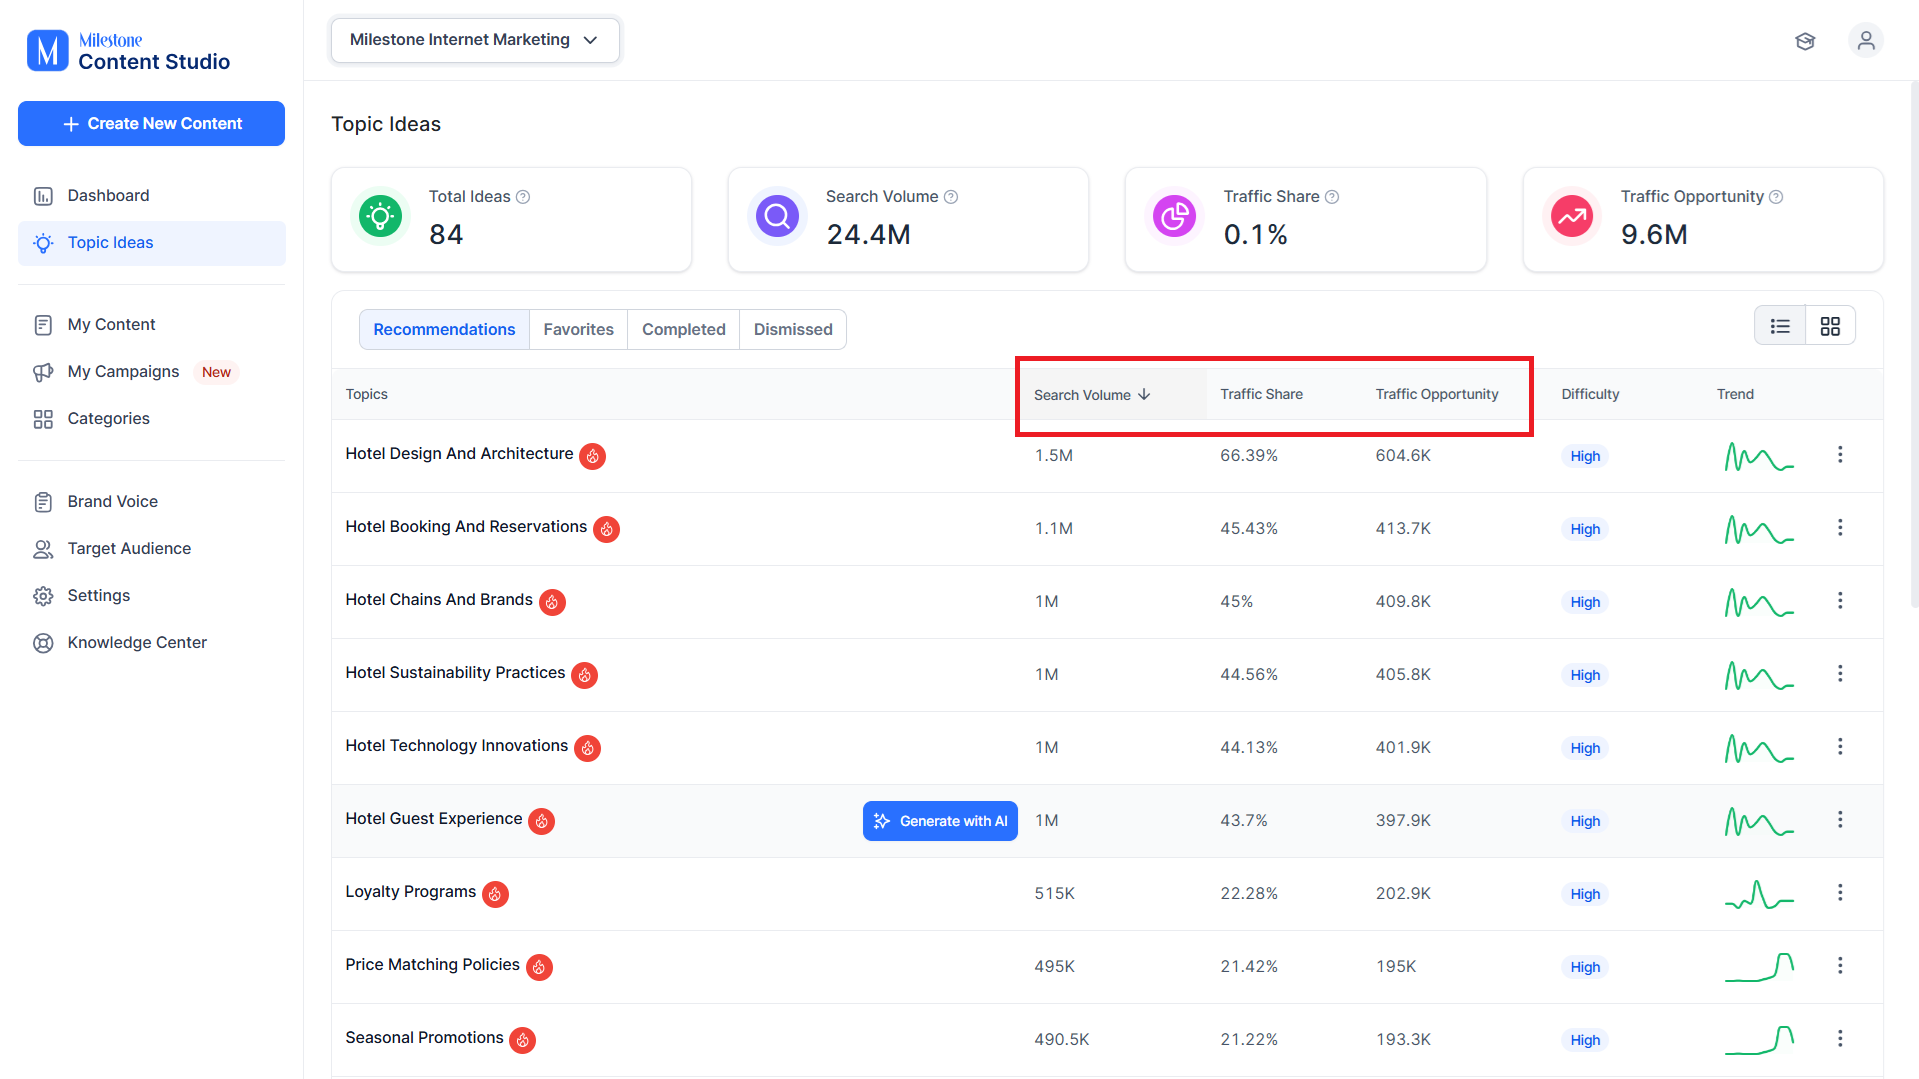This screenshot has height=1079, width=1919.
Task: Switch to the Favorites tab
Action: click(x=578, y=329)
